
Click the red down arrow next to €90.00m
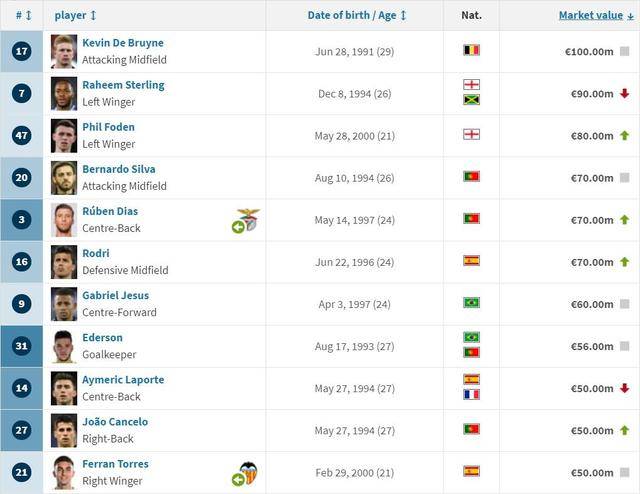624,93
